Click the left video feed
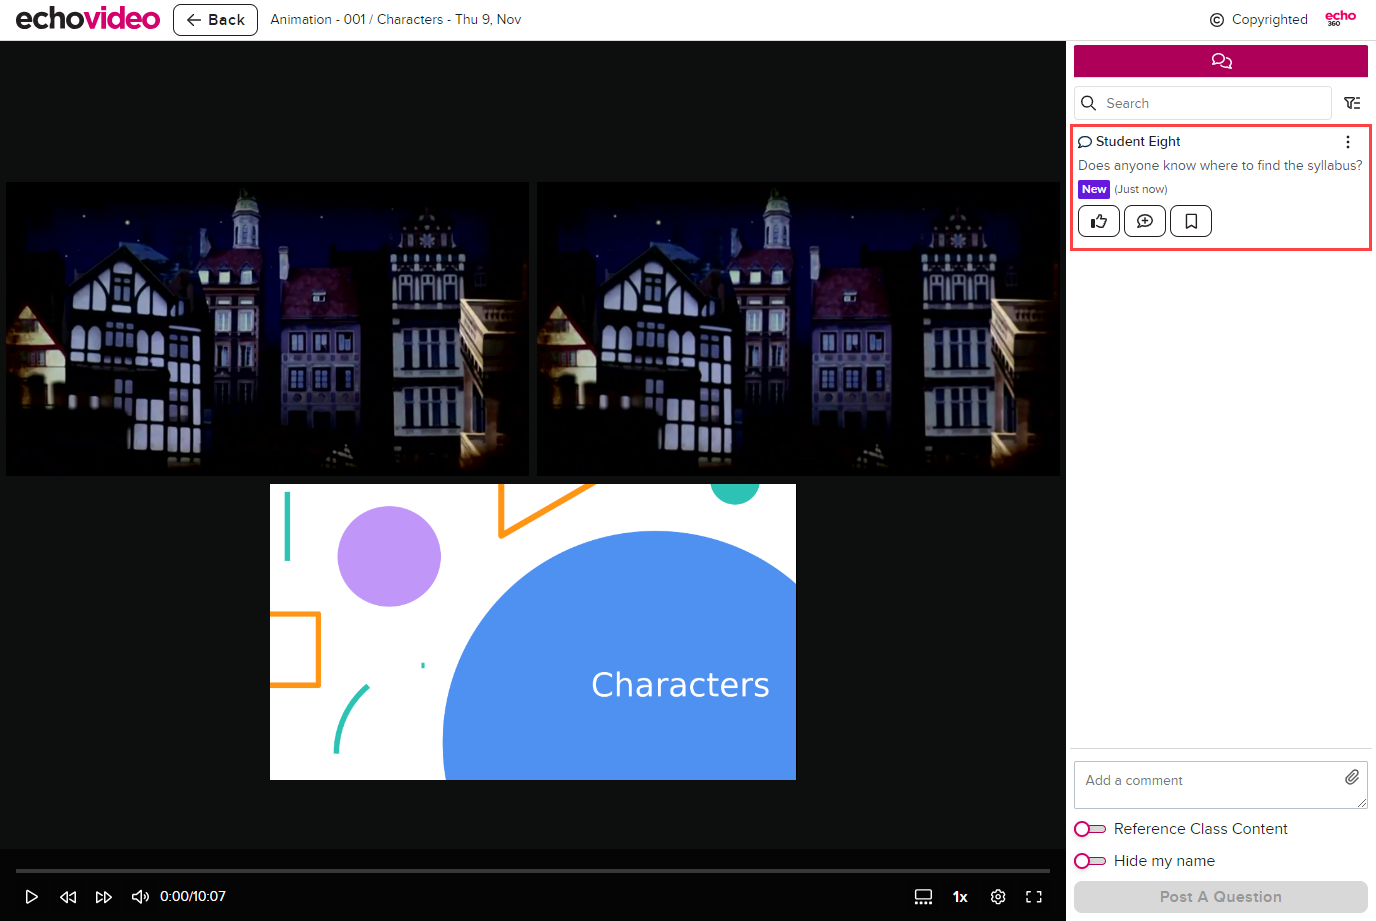Screen dimensions: 1376x921 (267, 329)
